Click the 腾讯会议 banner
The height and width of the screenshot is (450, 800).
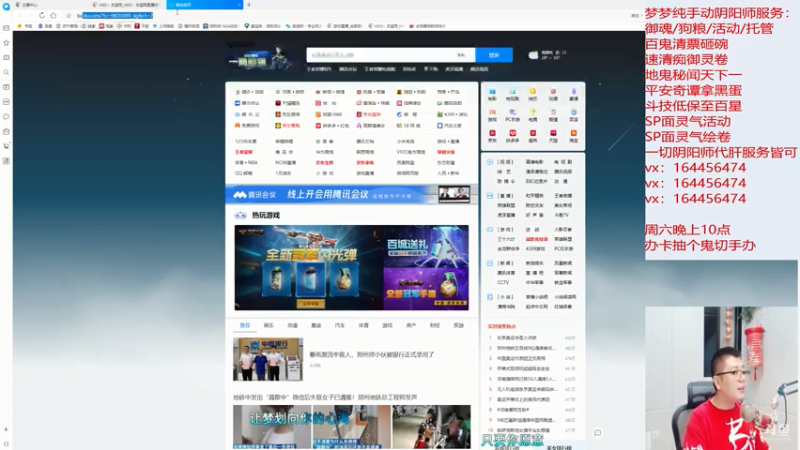point(352,194)
